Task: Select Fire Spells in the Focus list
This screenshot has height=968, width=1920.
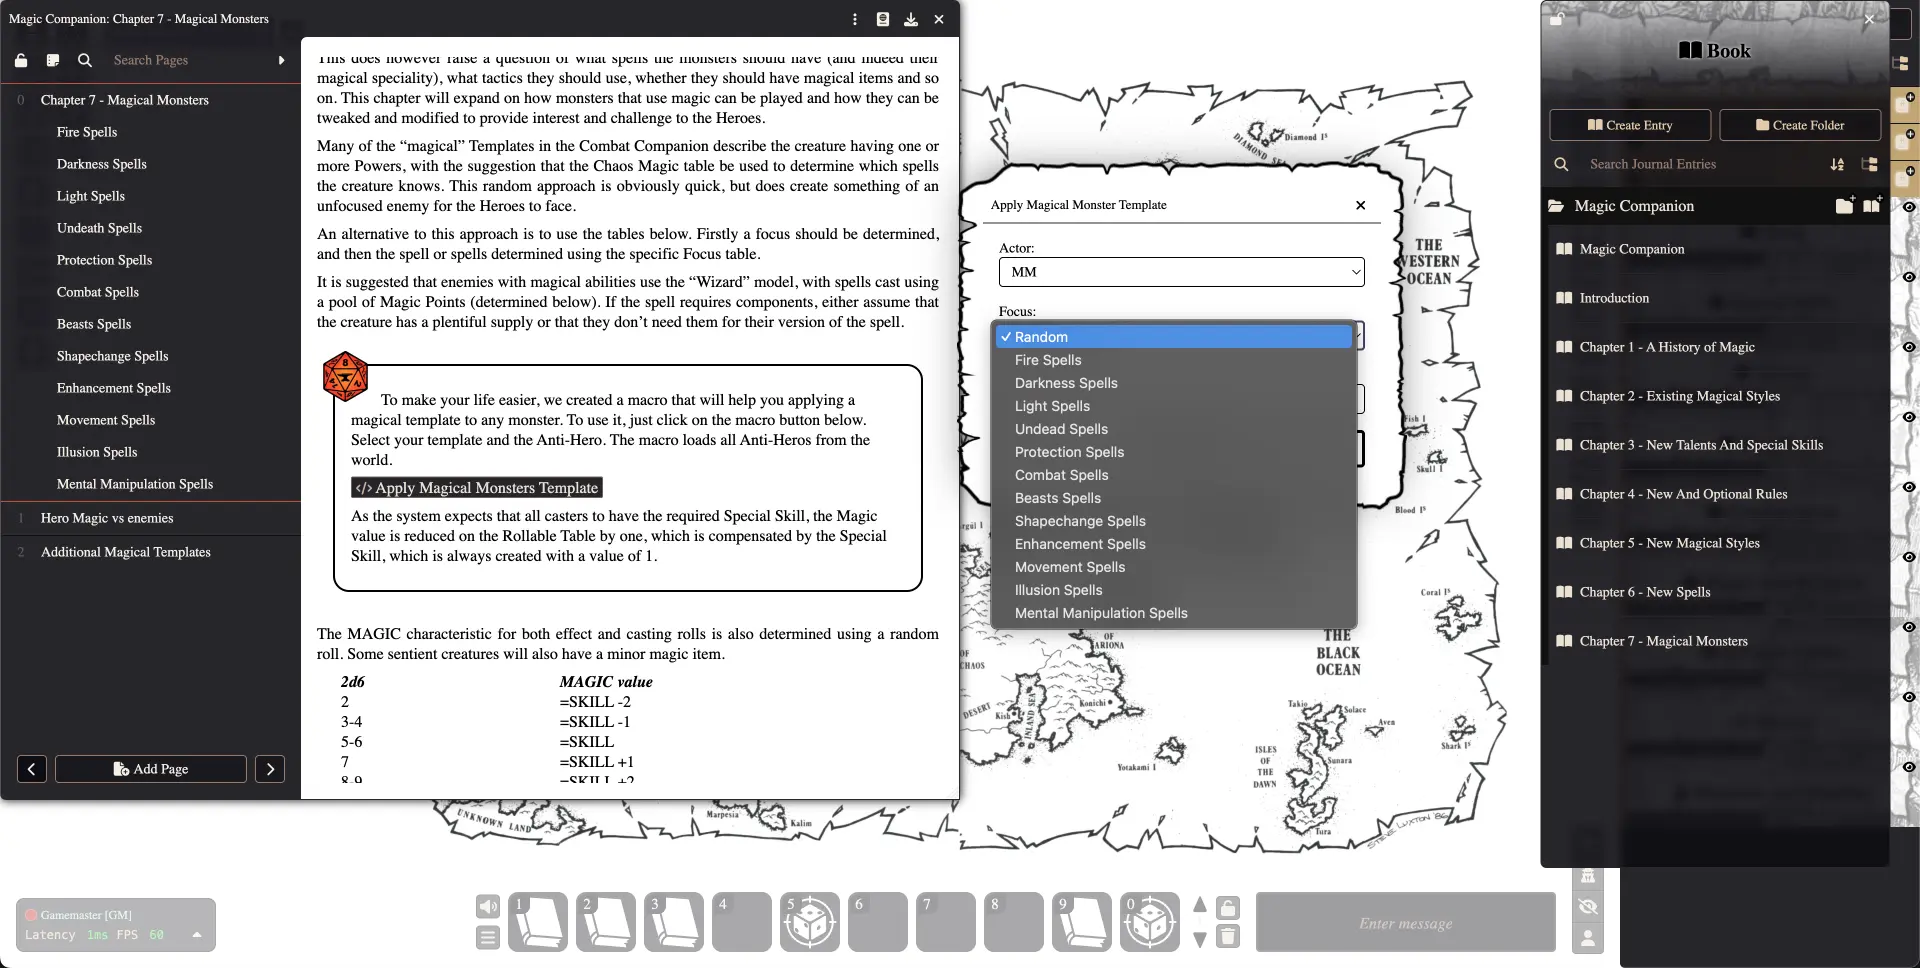Action: pyautogui.click(x=1048, y=360)
